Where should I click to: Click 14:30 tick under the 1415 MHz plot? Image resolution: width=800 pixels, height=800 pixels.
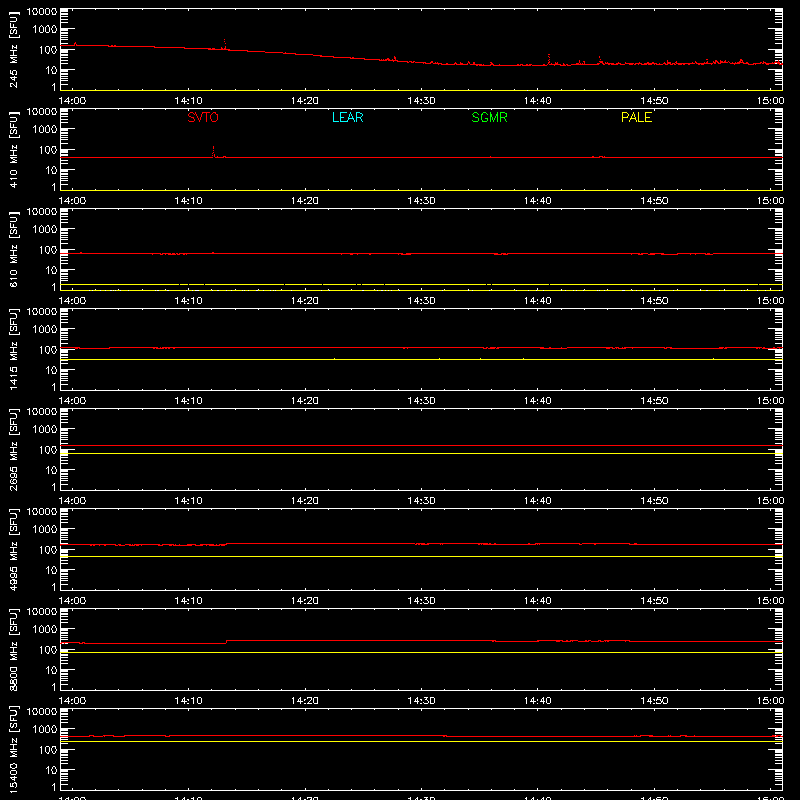421,401
